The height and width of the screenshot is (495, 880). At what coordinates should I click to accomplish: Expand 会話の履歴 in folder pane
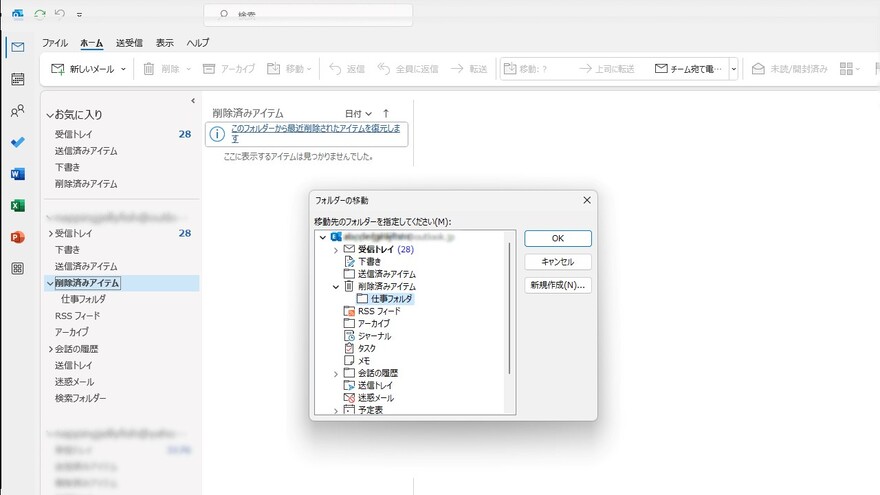tap(50, 349)
